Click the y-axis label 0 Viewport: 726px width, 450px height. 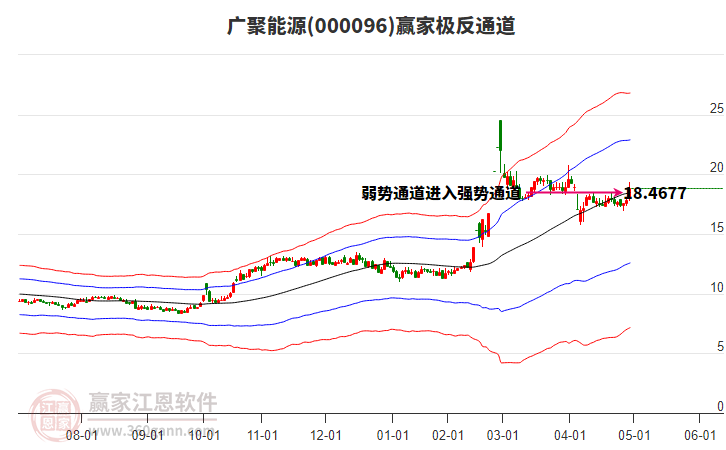(x=720, y=406)
